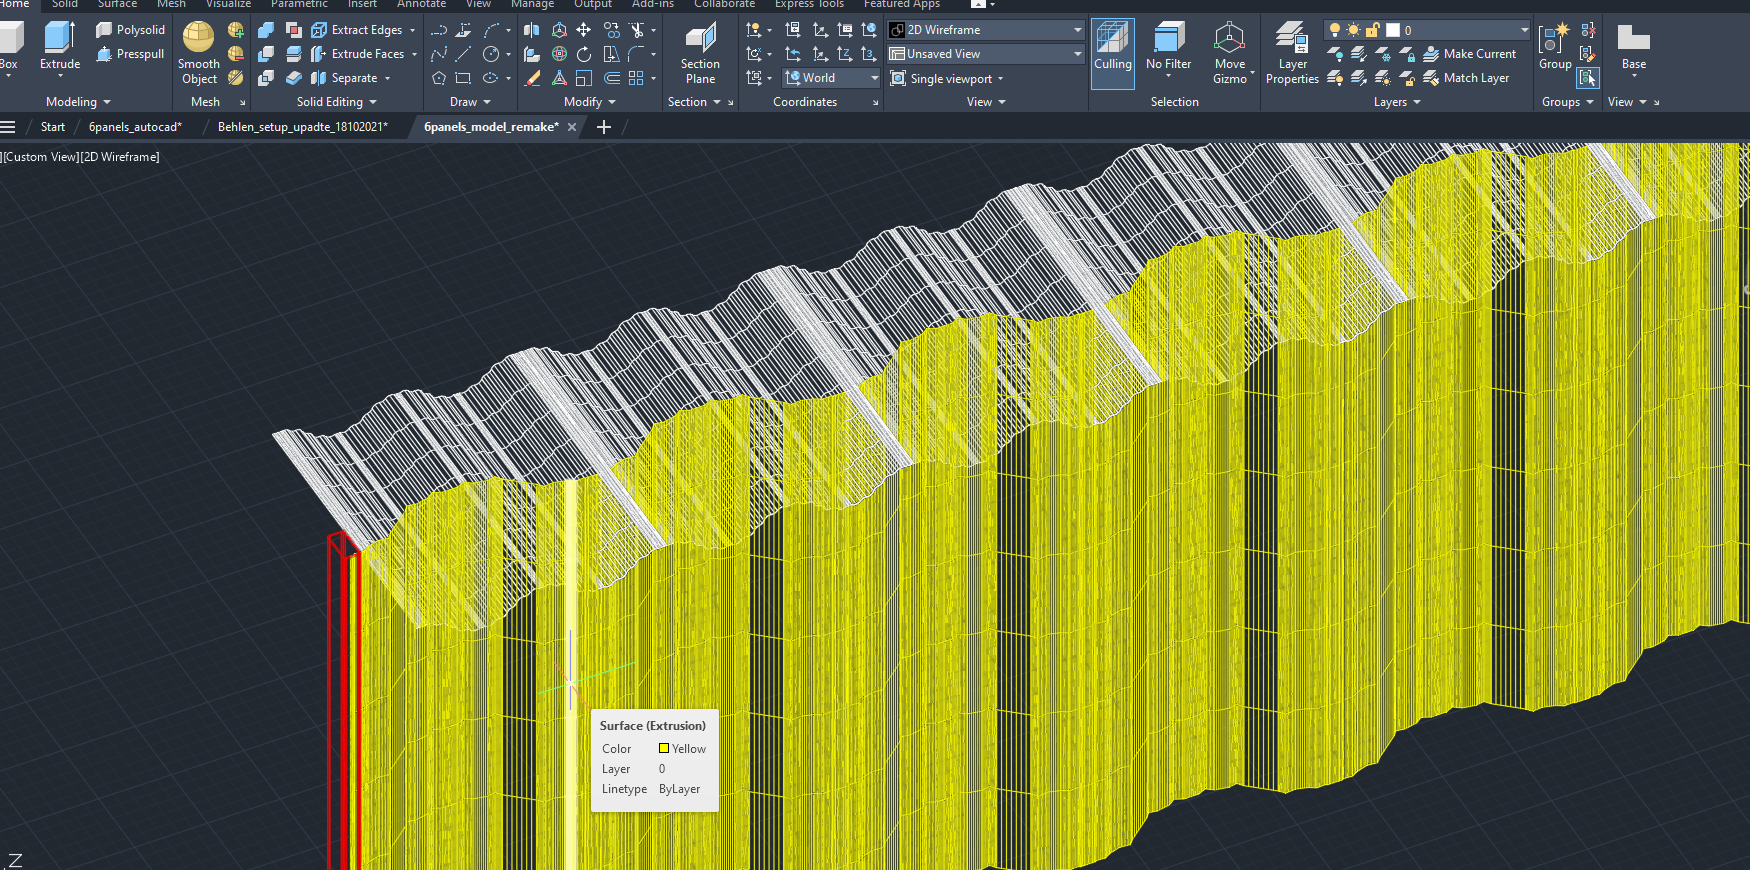This screenshot has height=870, width=1750.
Task: Click the Fillet tool icon
Action: point(636,54)
